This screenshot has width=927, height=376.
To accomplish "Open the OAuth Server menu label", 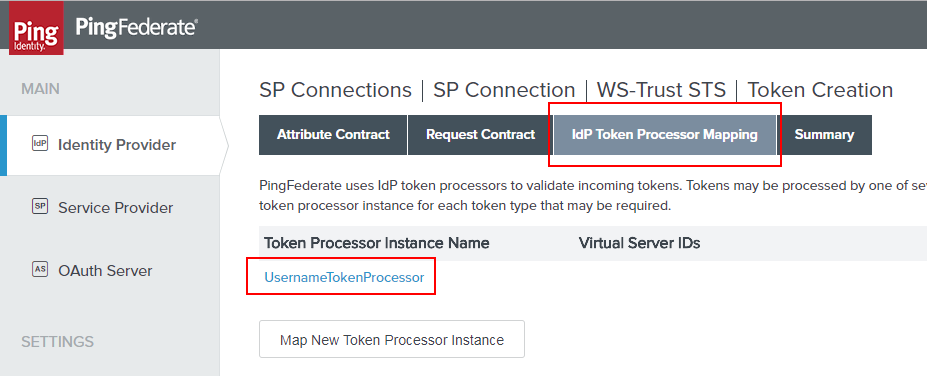I will tap(105, 271).
